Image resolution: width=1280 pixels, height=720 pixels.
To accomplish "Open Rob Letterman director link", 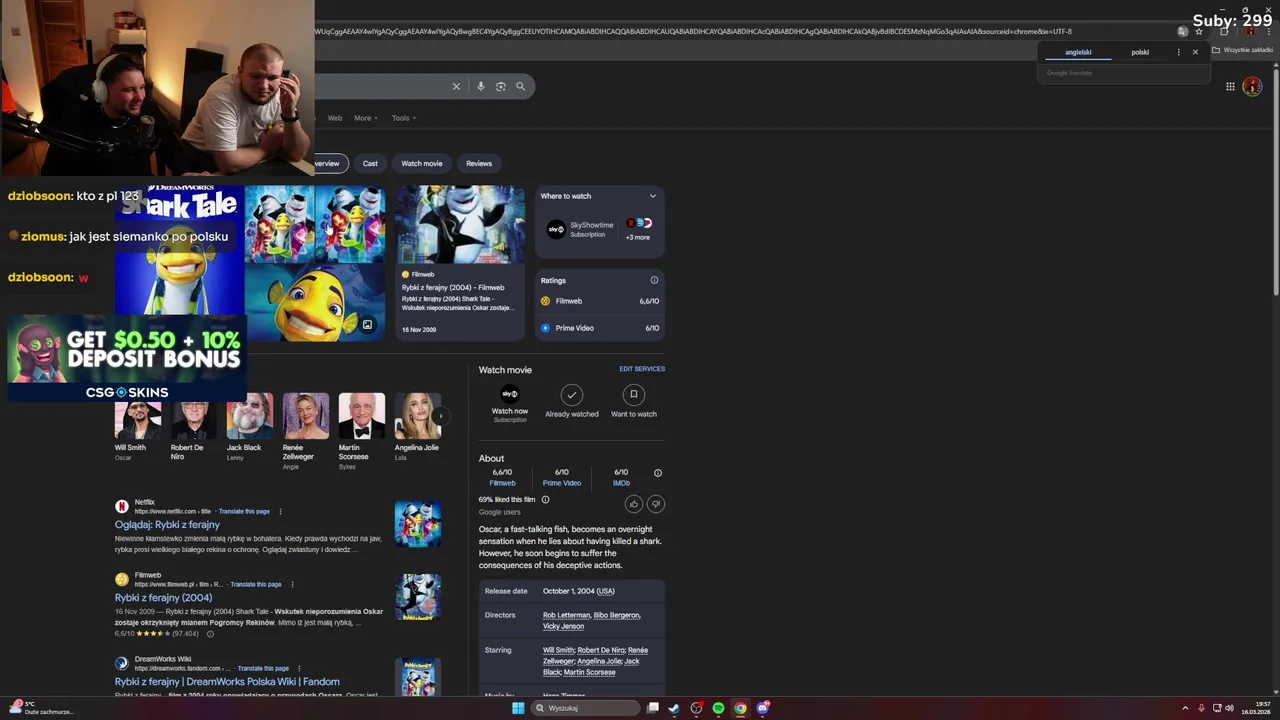I will pyautogui.click(x=566, y=615).
